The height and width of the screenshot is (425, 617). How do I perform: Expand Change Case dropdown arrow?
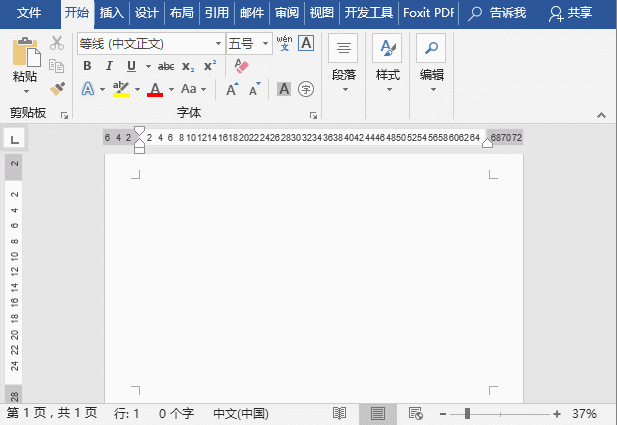click(203, 89)
